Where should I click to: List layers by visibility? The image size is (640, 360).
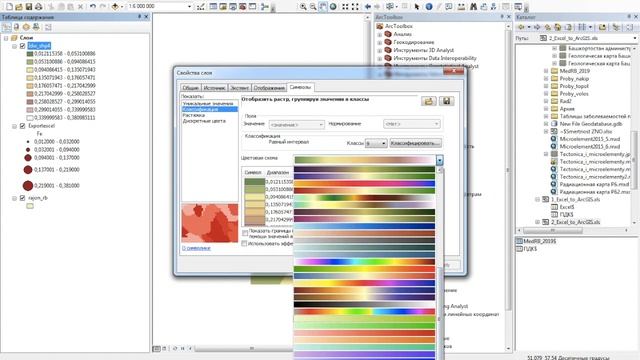(x=26, y=27)
